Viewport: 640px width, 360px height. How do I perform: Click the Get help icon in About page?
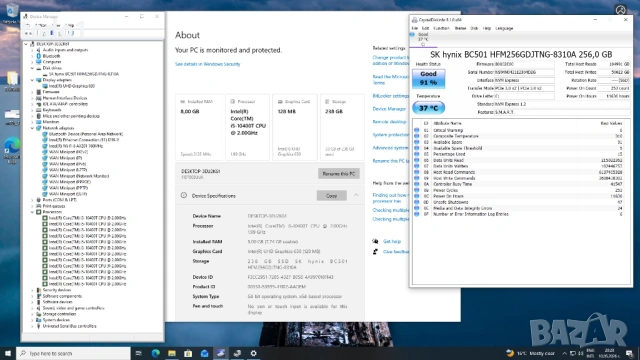[375, 241]
